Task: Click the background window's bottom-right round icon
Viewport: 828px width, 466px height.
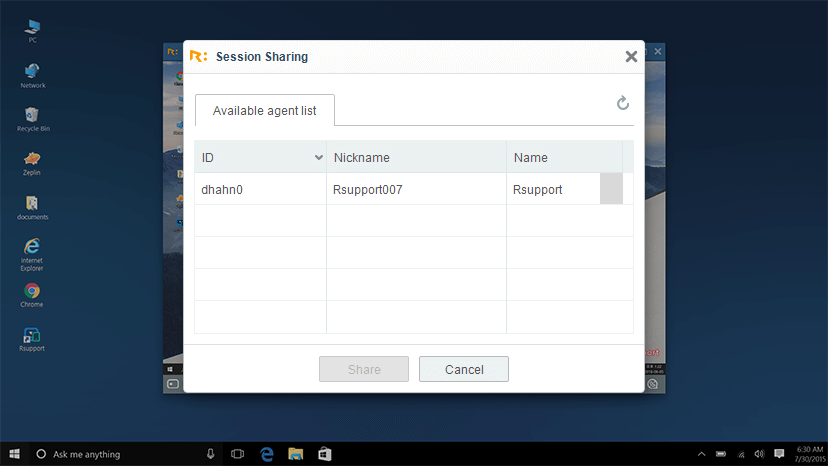Action: tap(653, 384)
